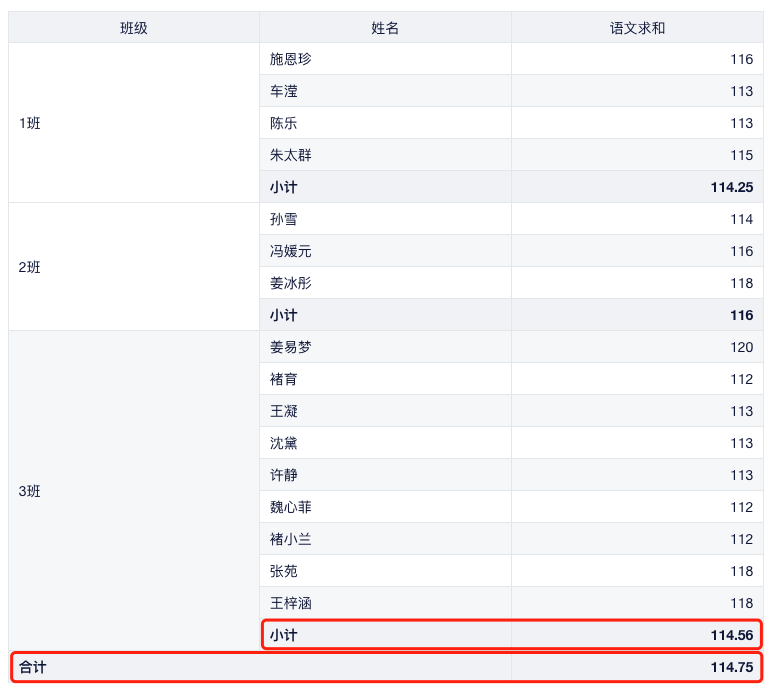This screenshot has height=692, width=775.
Task: Select the 合计 total row label
Action: click(x=33, y=667)
